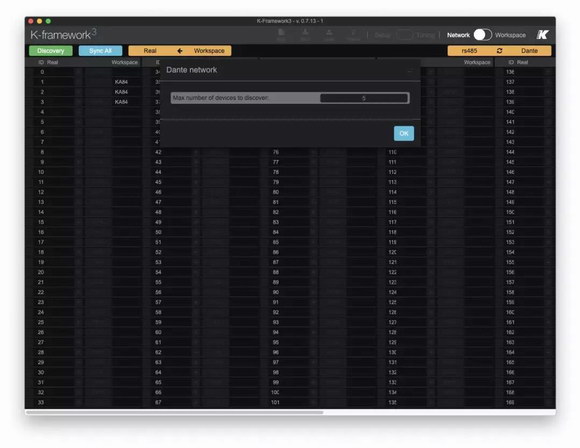The height and width of the screenshot is (448, 580).
Task: Click the New file icon in the toolbar
Action: click(281, 34)
